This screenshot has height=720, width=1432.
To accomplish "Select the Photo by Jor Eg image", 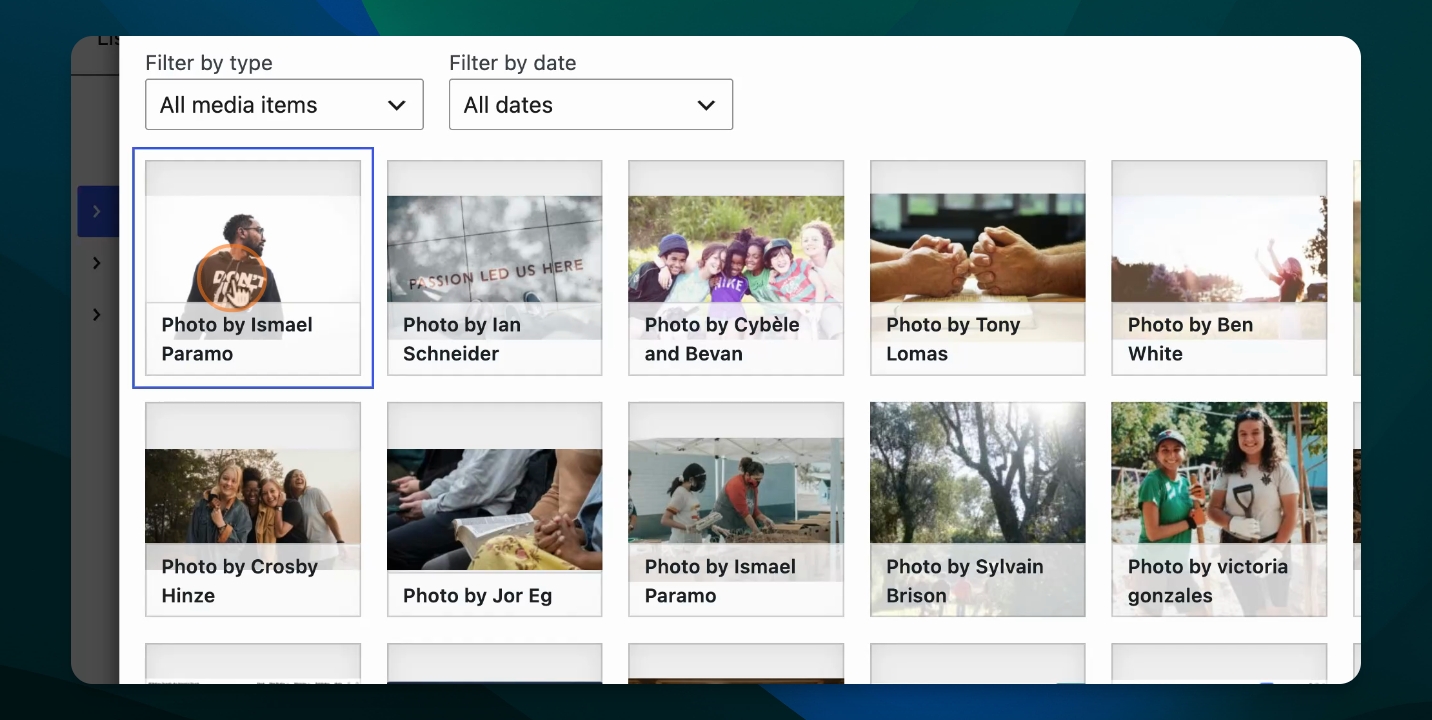I will click(495, 510).
